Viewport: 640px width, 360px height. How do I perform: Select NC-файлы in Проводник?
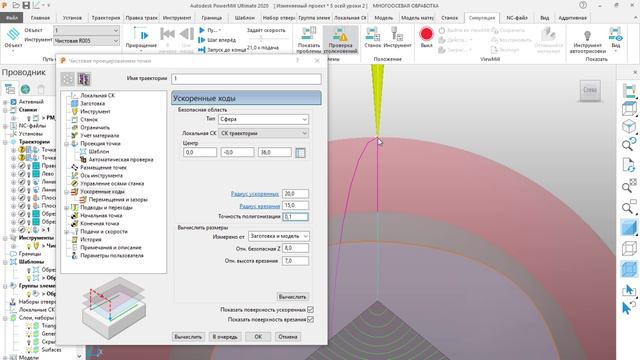tap(32, 126)
